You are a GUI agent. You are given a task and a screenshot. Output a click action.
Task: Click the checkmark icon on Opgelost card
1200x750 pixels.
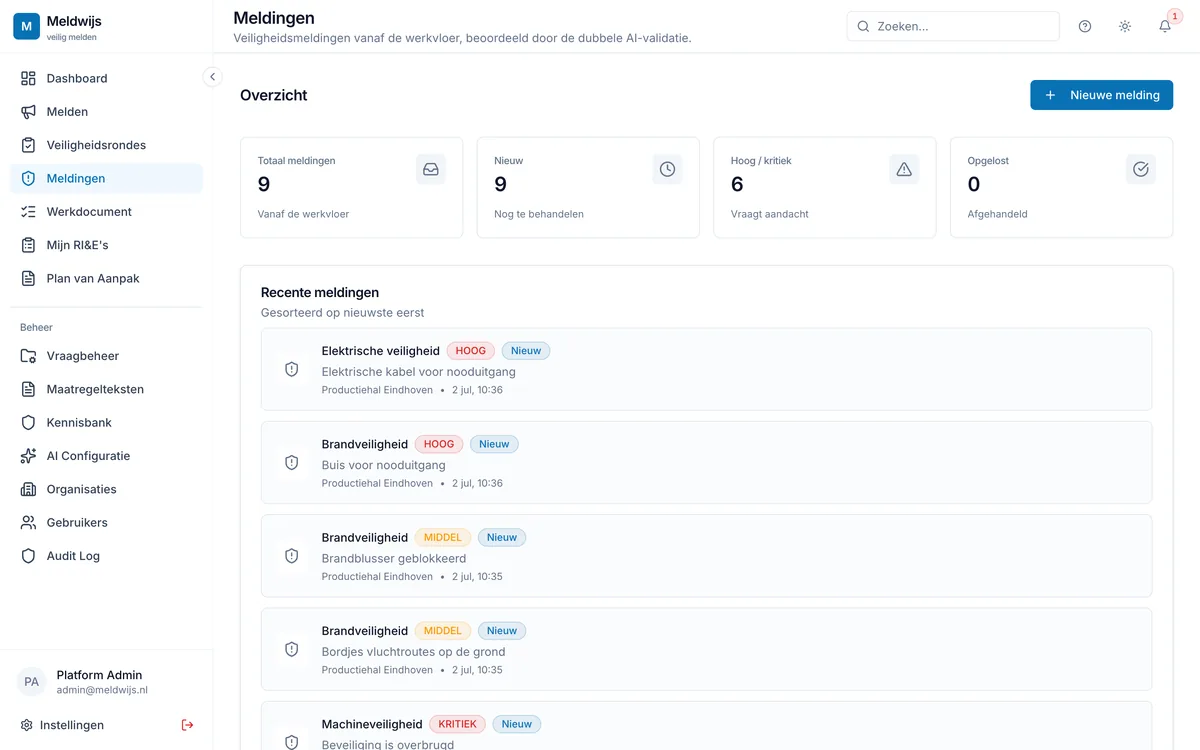1141,169
